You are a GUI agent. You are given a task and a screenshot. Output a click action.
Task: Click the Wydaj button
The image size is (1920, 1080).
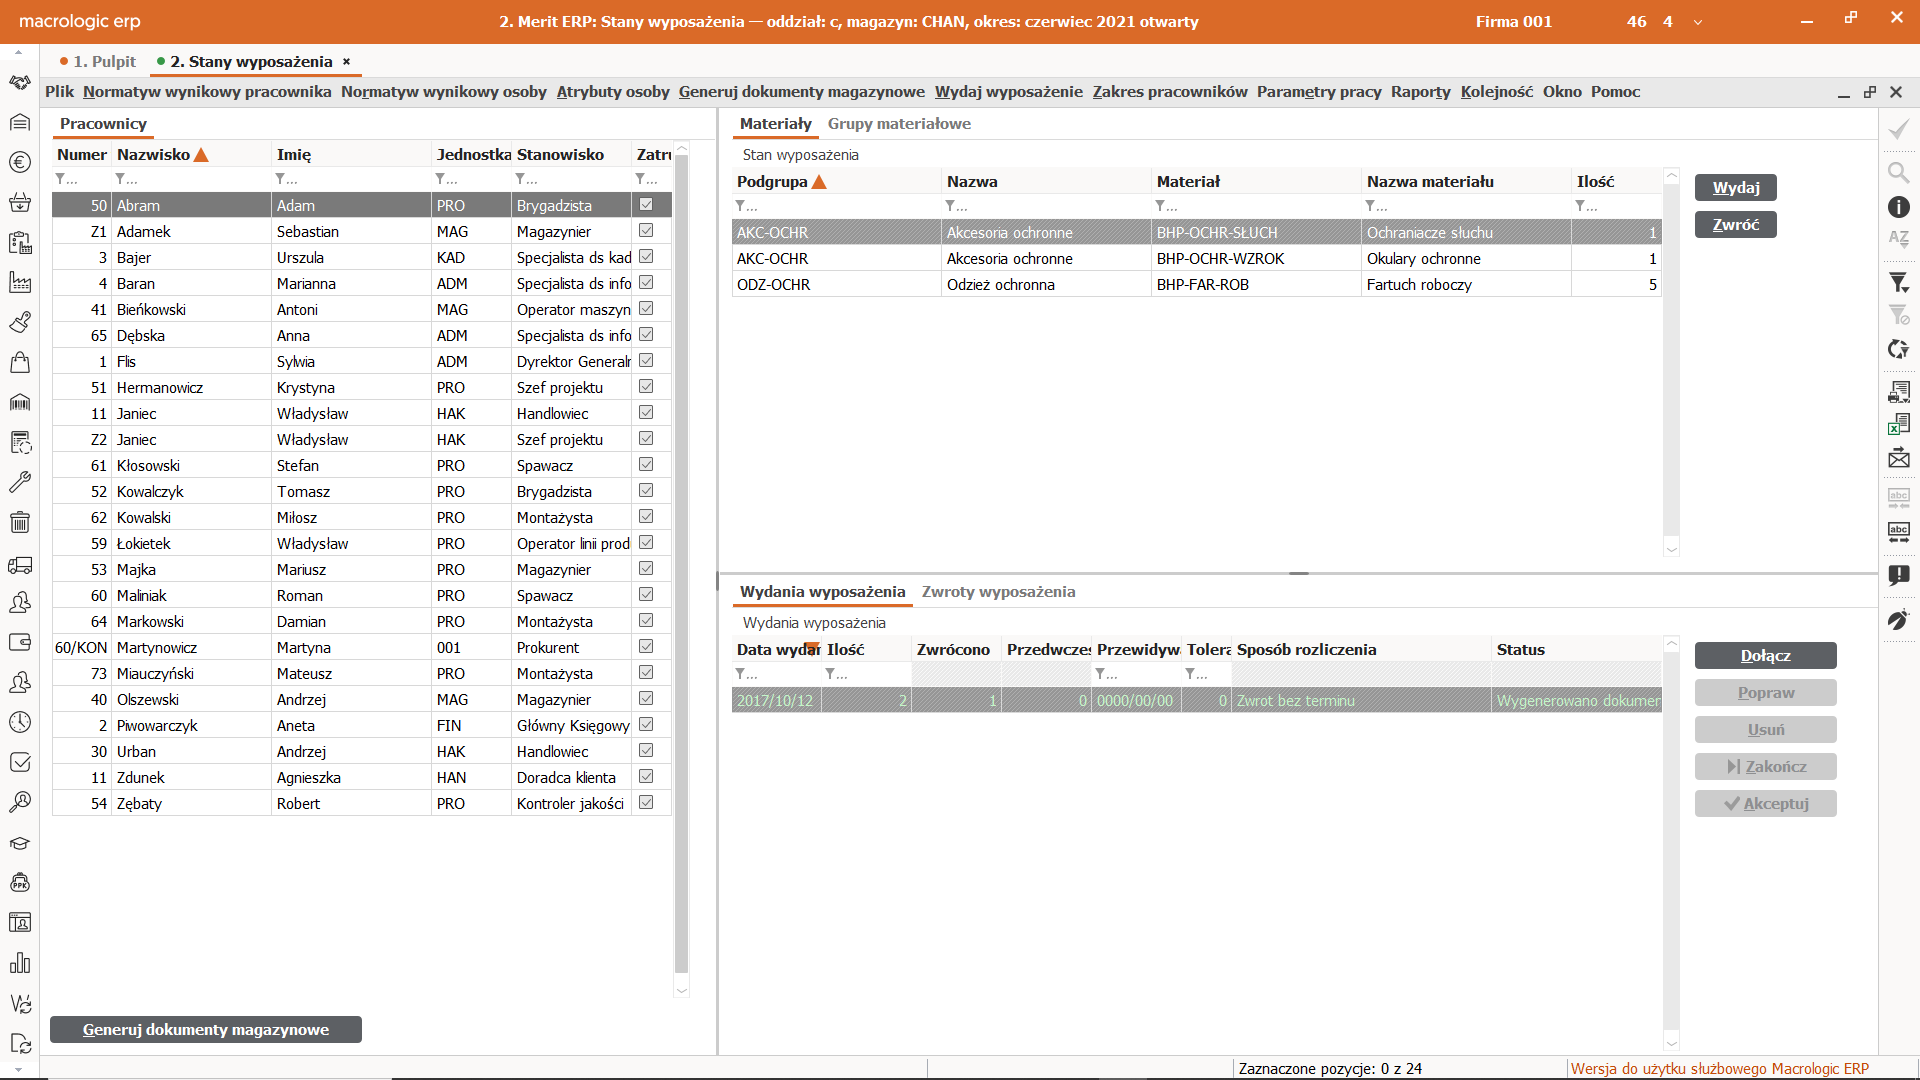point(1735,188)
